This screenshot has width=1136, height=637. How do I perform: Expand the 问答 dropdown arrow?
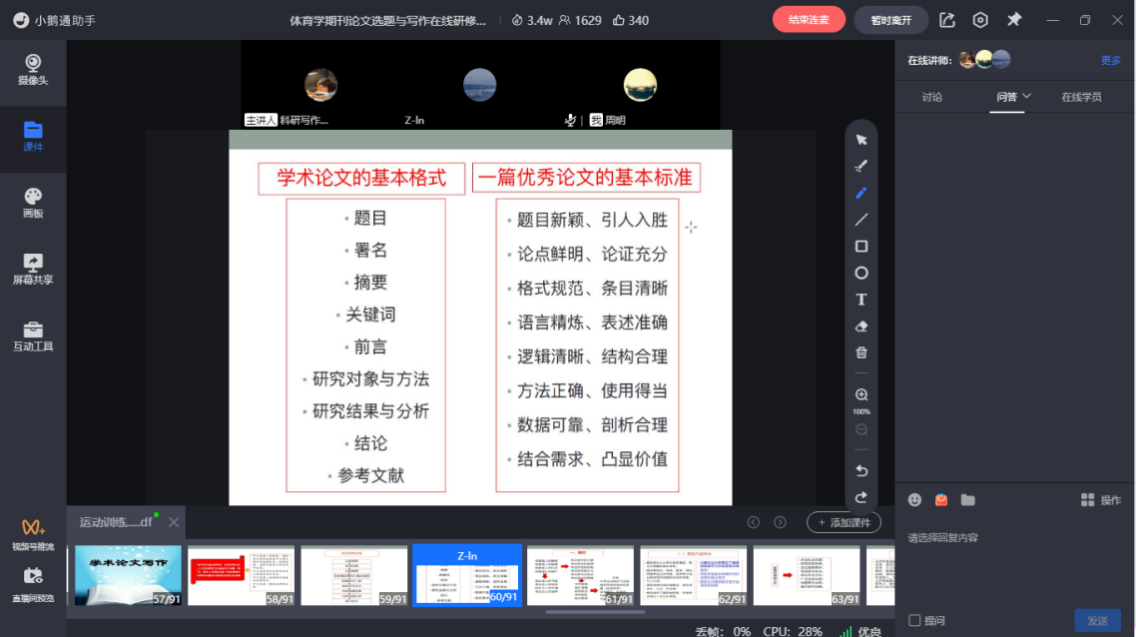click(1026, 97)
